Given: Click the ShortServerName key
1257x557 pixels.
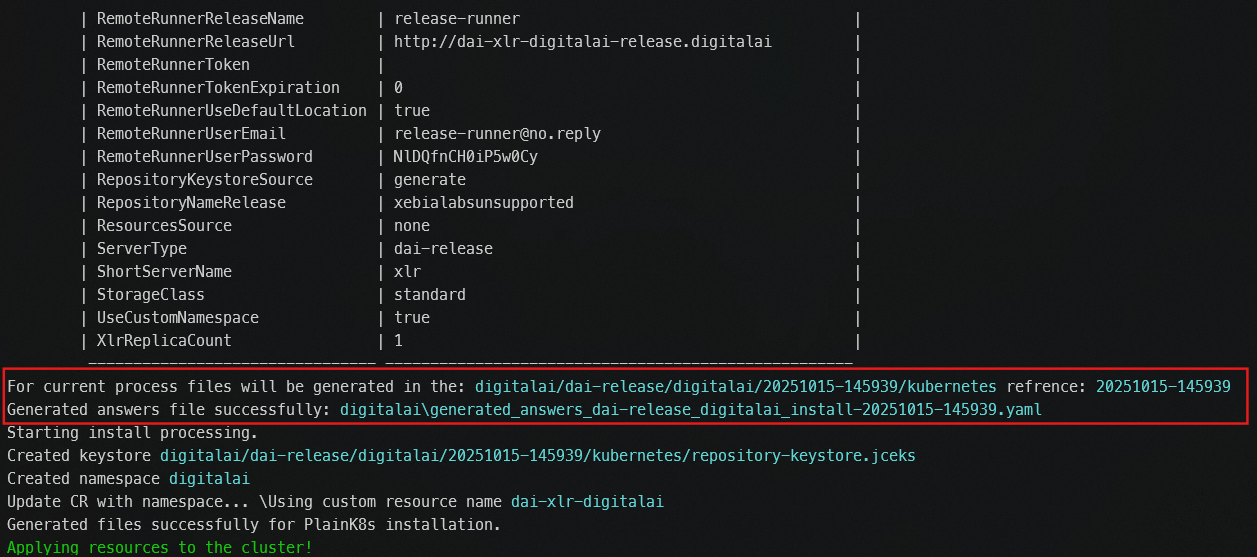Looking at the screenshot, I should click(164, 272).
